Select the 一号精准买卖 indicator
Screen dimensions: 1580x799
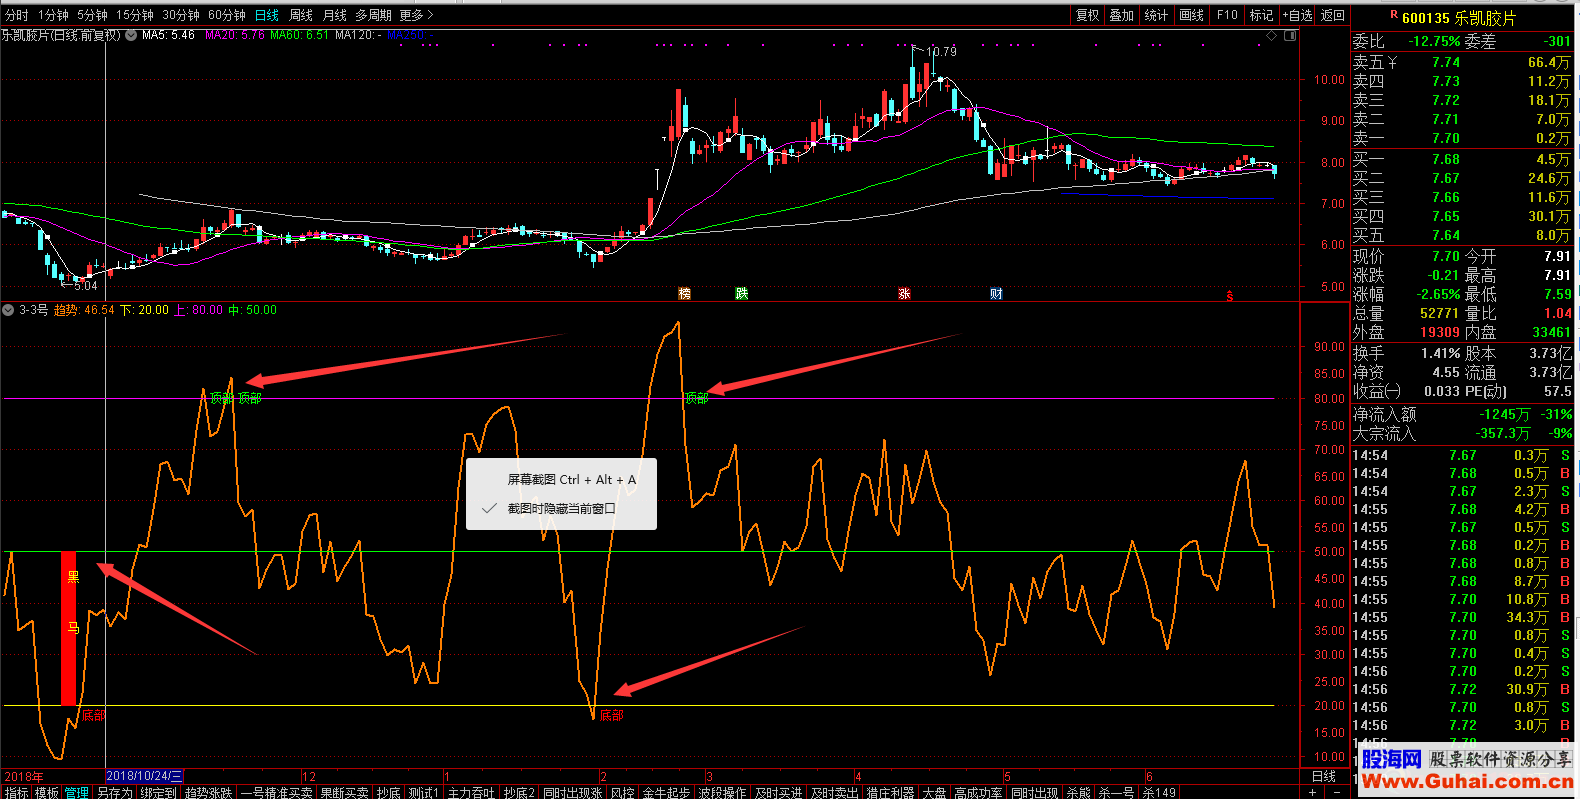(x=277, y=792)
